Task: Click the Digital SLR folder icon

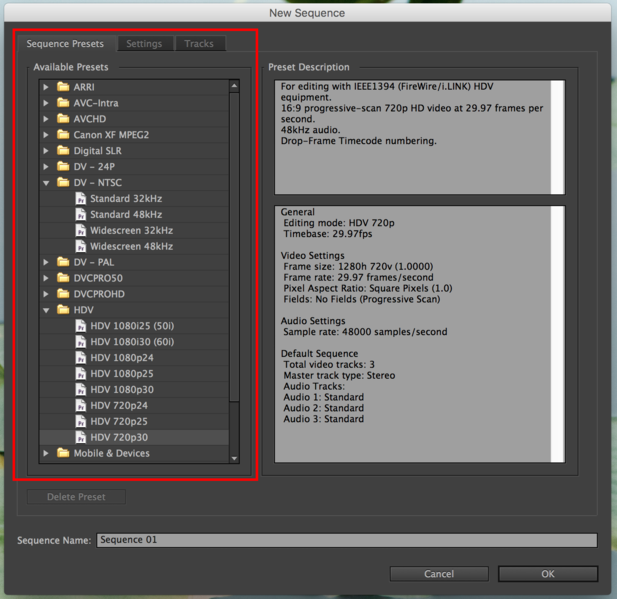Action: pyautogui.click(x=63, y=151)
